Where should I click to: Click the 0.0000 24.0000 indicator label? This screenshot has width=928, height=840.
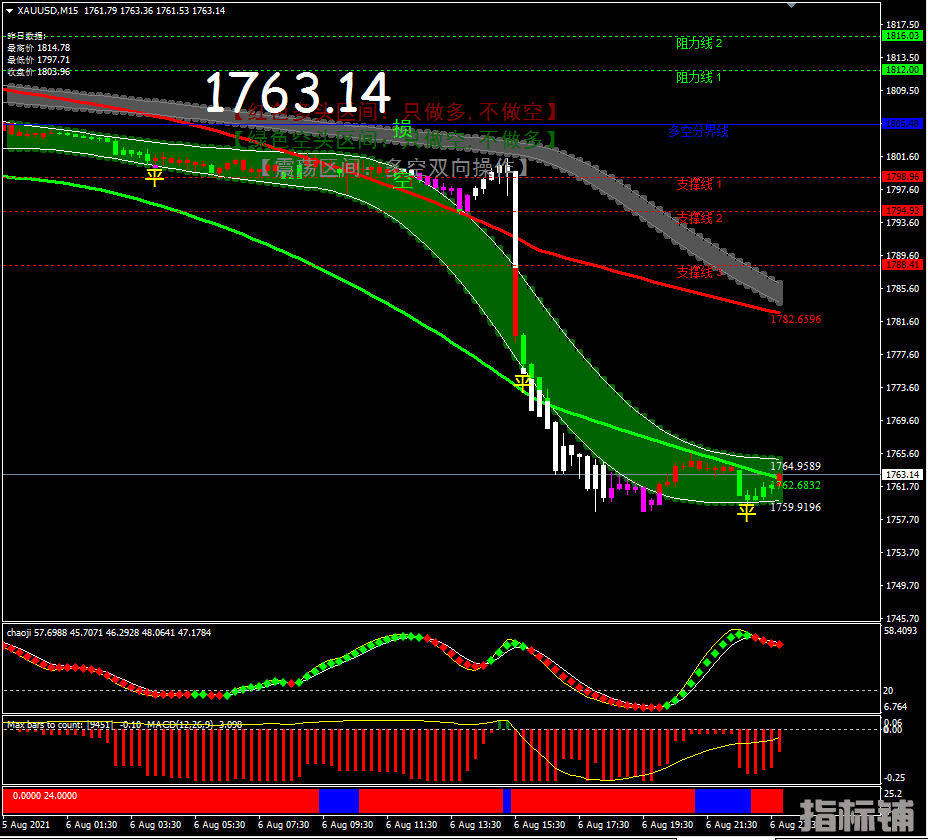45,796
